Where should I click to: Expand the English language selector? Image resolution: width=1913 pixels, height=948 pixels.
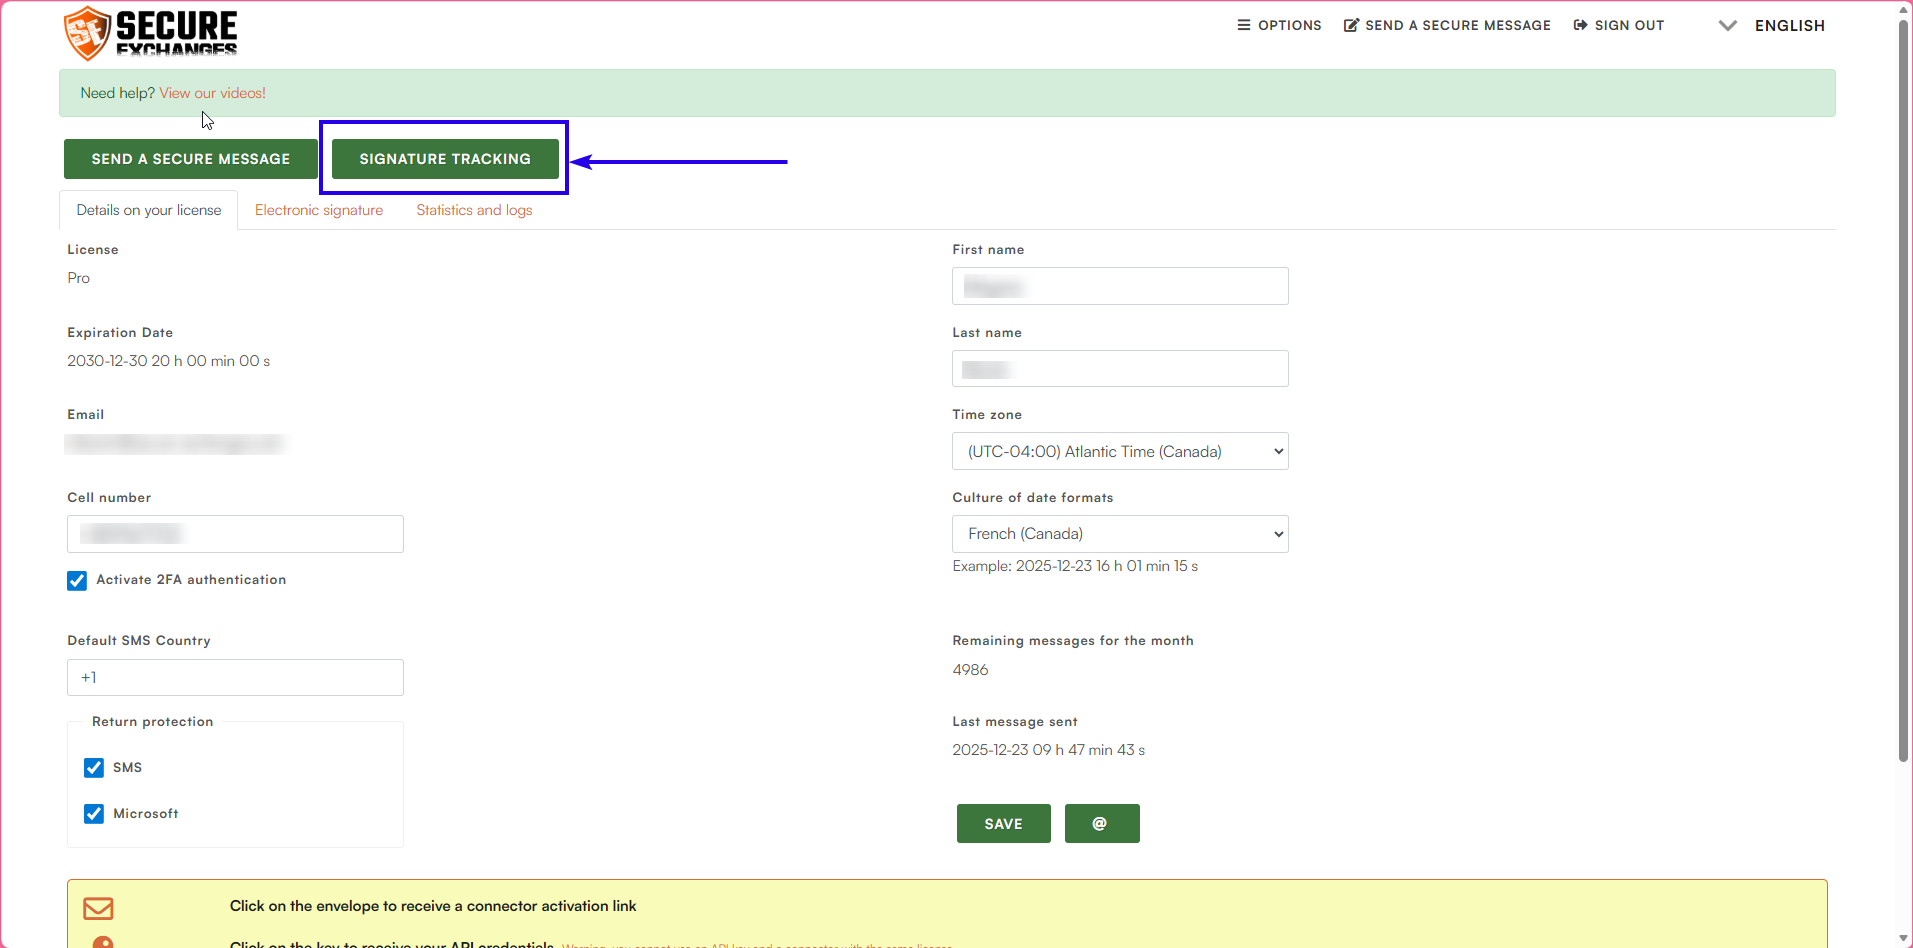pos(1772,26)
